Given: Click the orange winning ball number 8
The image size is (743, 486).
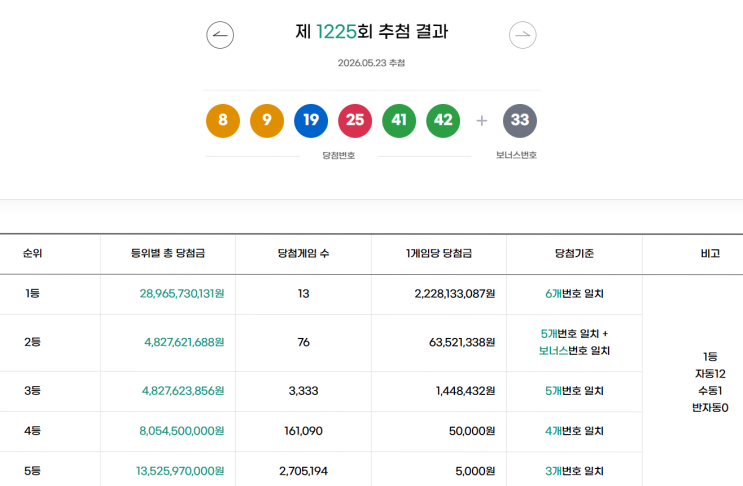Looking at the screenshot, I should coord(223,121).
